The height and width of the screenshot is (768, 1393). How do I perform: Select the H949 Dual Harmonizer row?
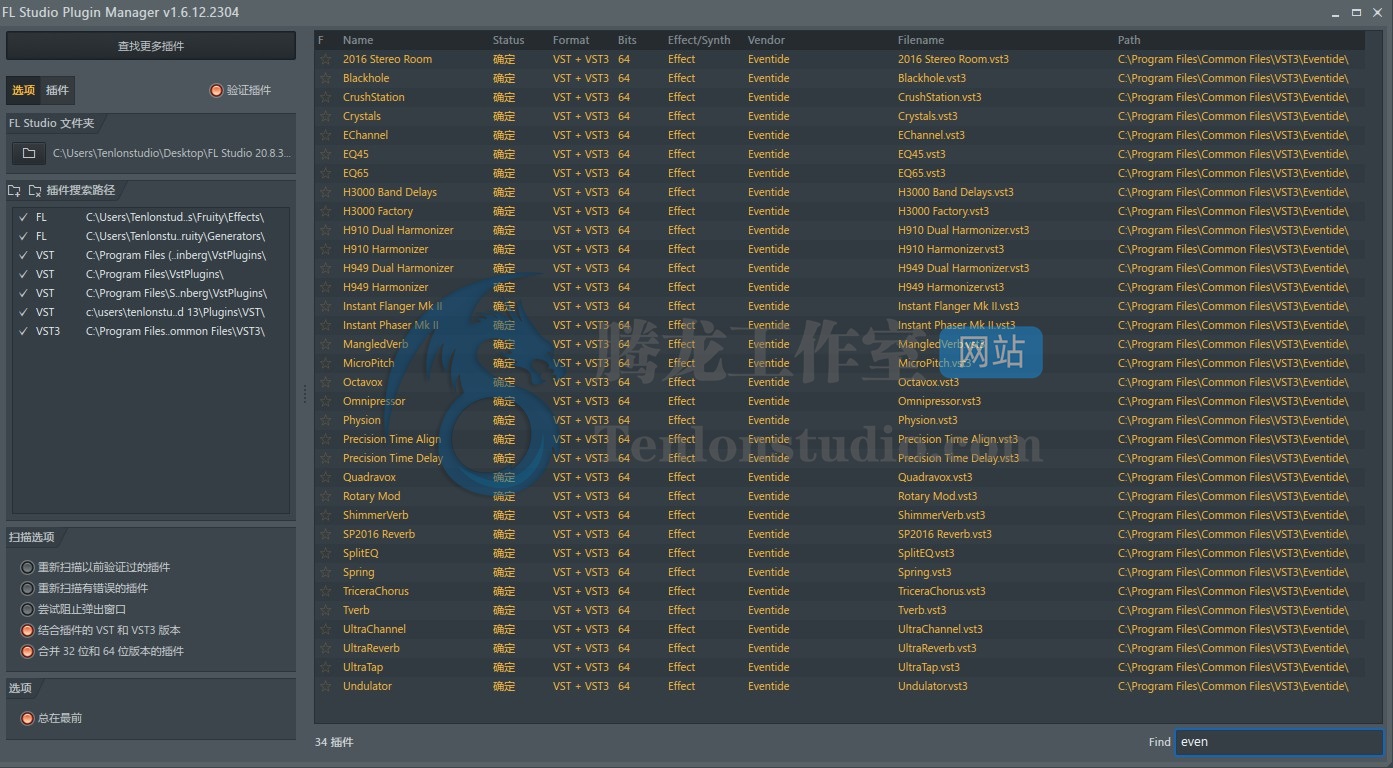(840, 268)
